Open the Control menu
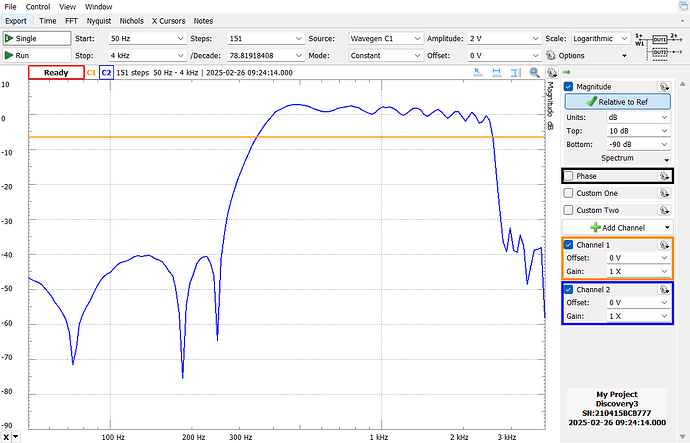Viewport: 690px width, 443px height. pyautogui.click(x=37, y=6)
